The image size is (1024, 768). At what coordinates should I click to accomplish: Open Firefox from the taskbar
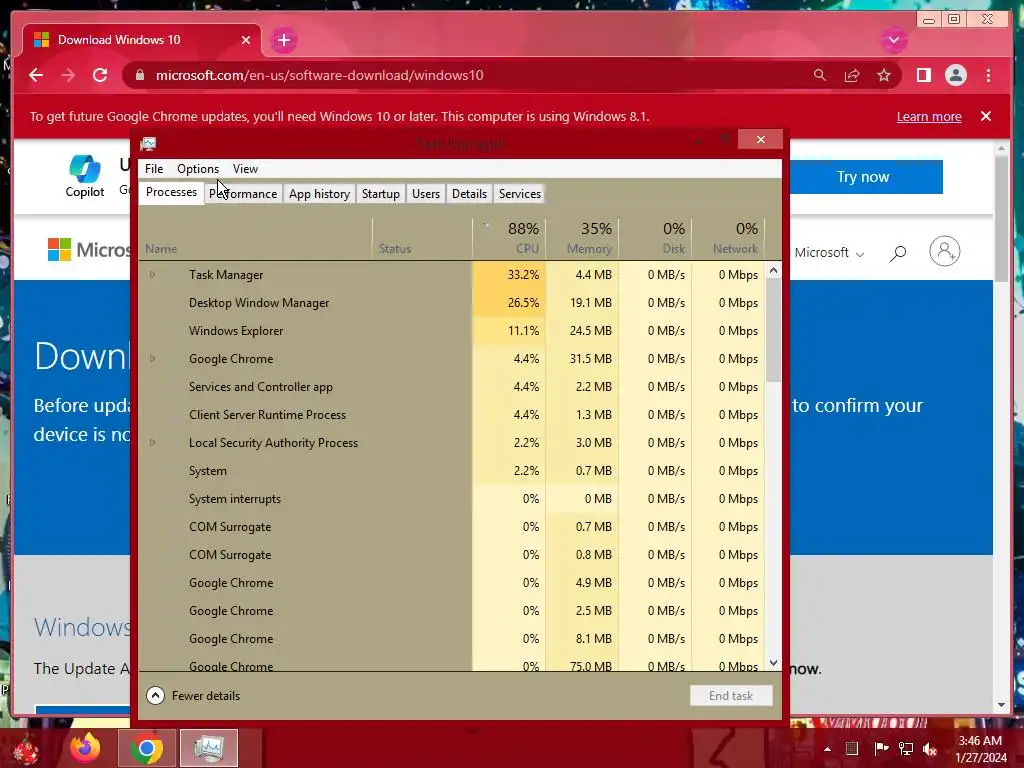[85, 748]
